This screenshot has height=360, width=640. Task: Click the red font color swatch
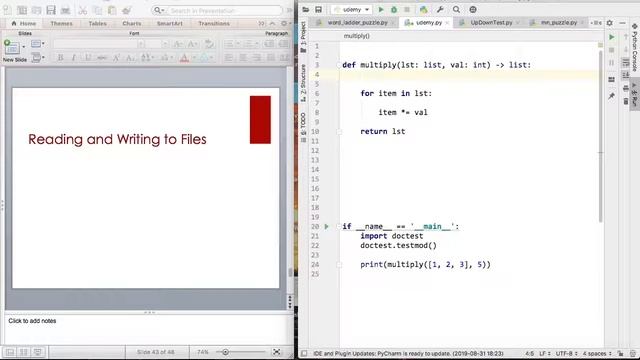(184, 58)
